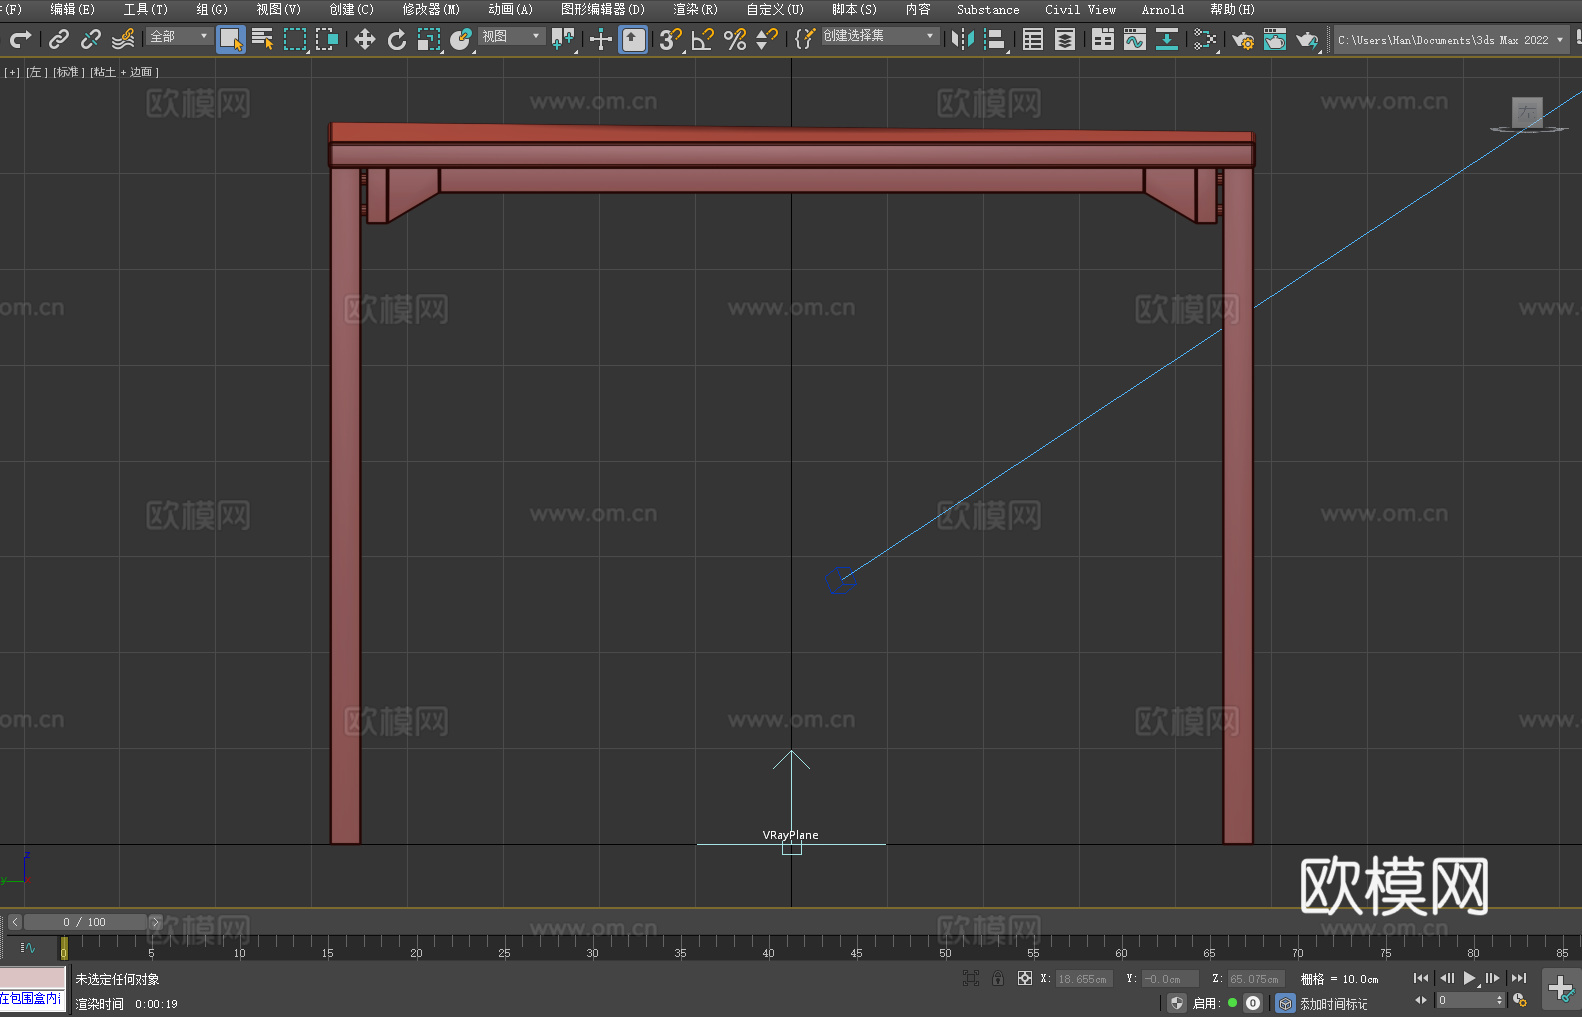Click the Mirror tool icon
This screenshot has height=1017, width=1582.
coord(963,39)
